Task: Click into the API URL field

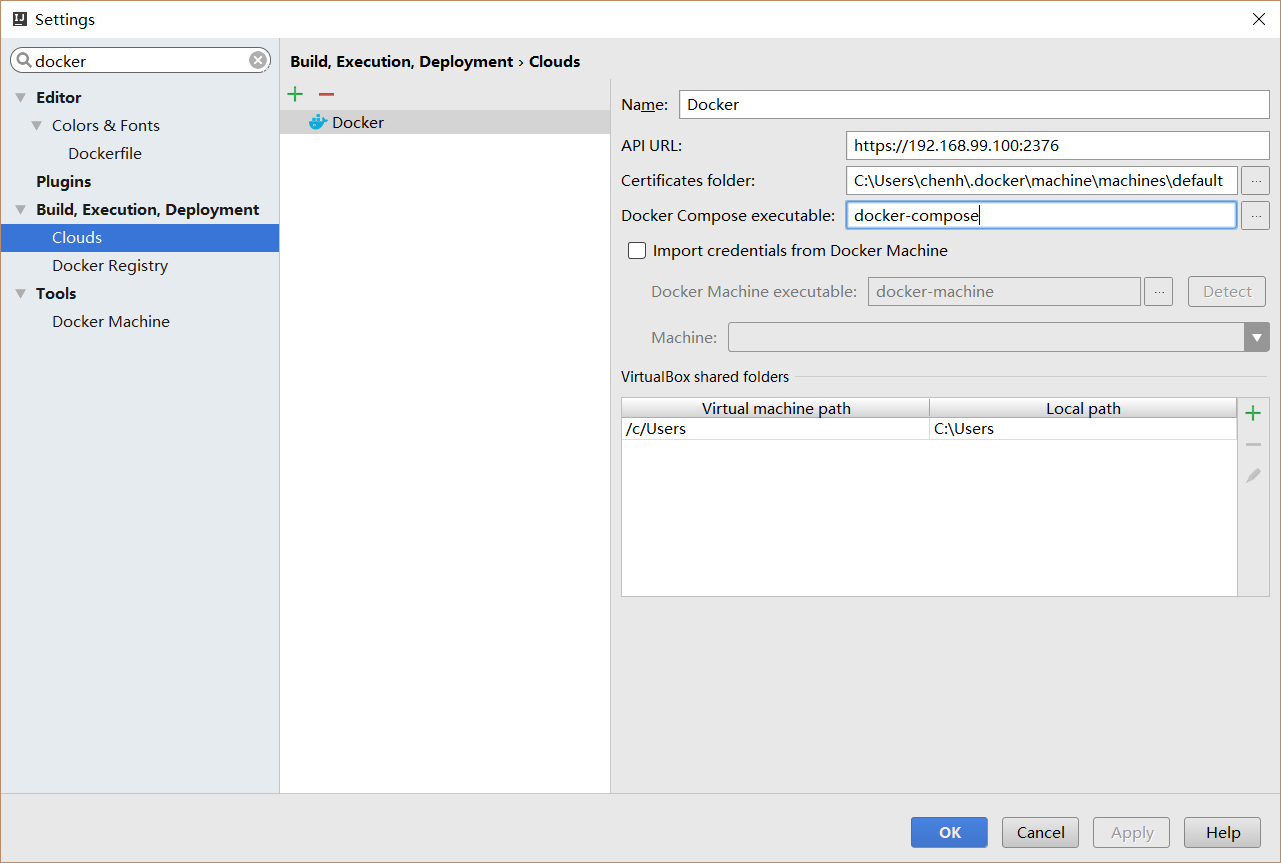Action: (x=1056, y=146)
